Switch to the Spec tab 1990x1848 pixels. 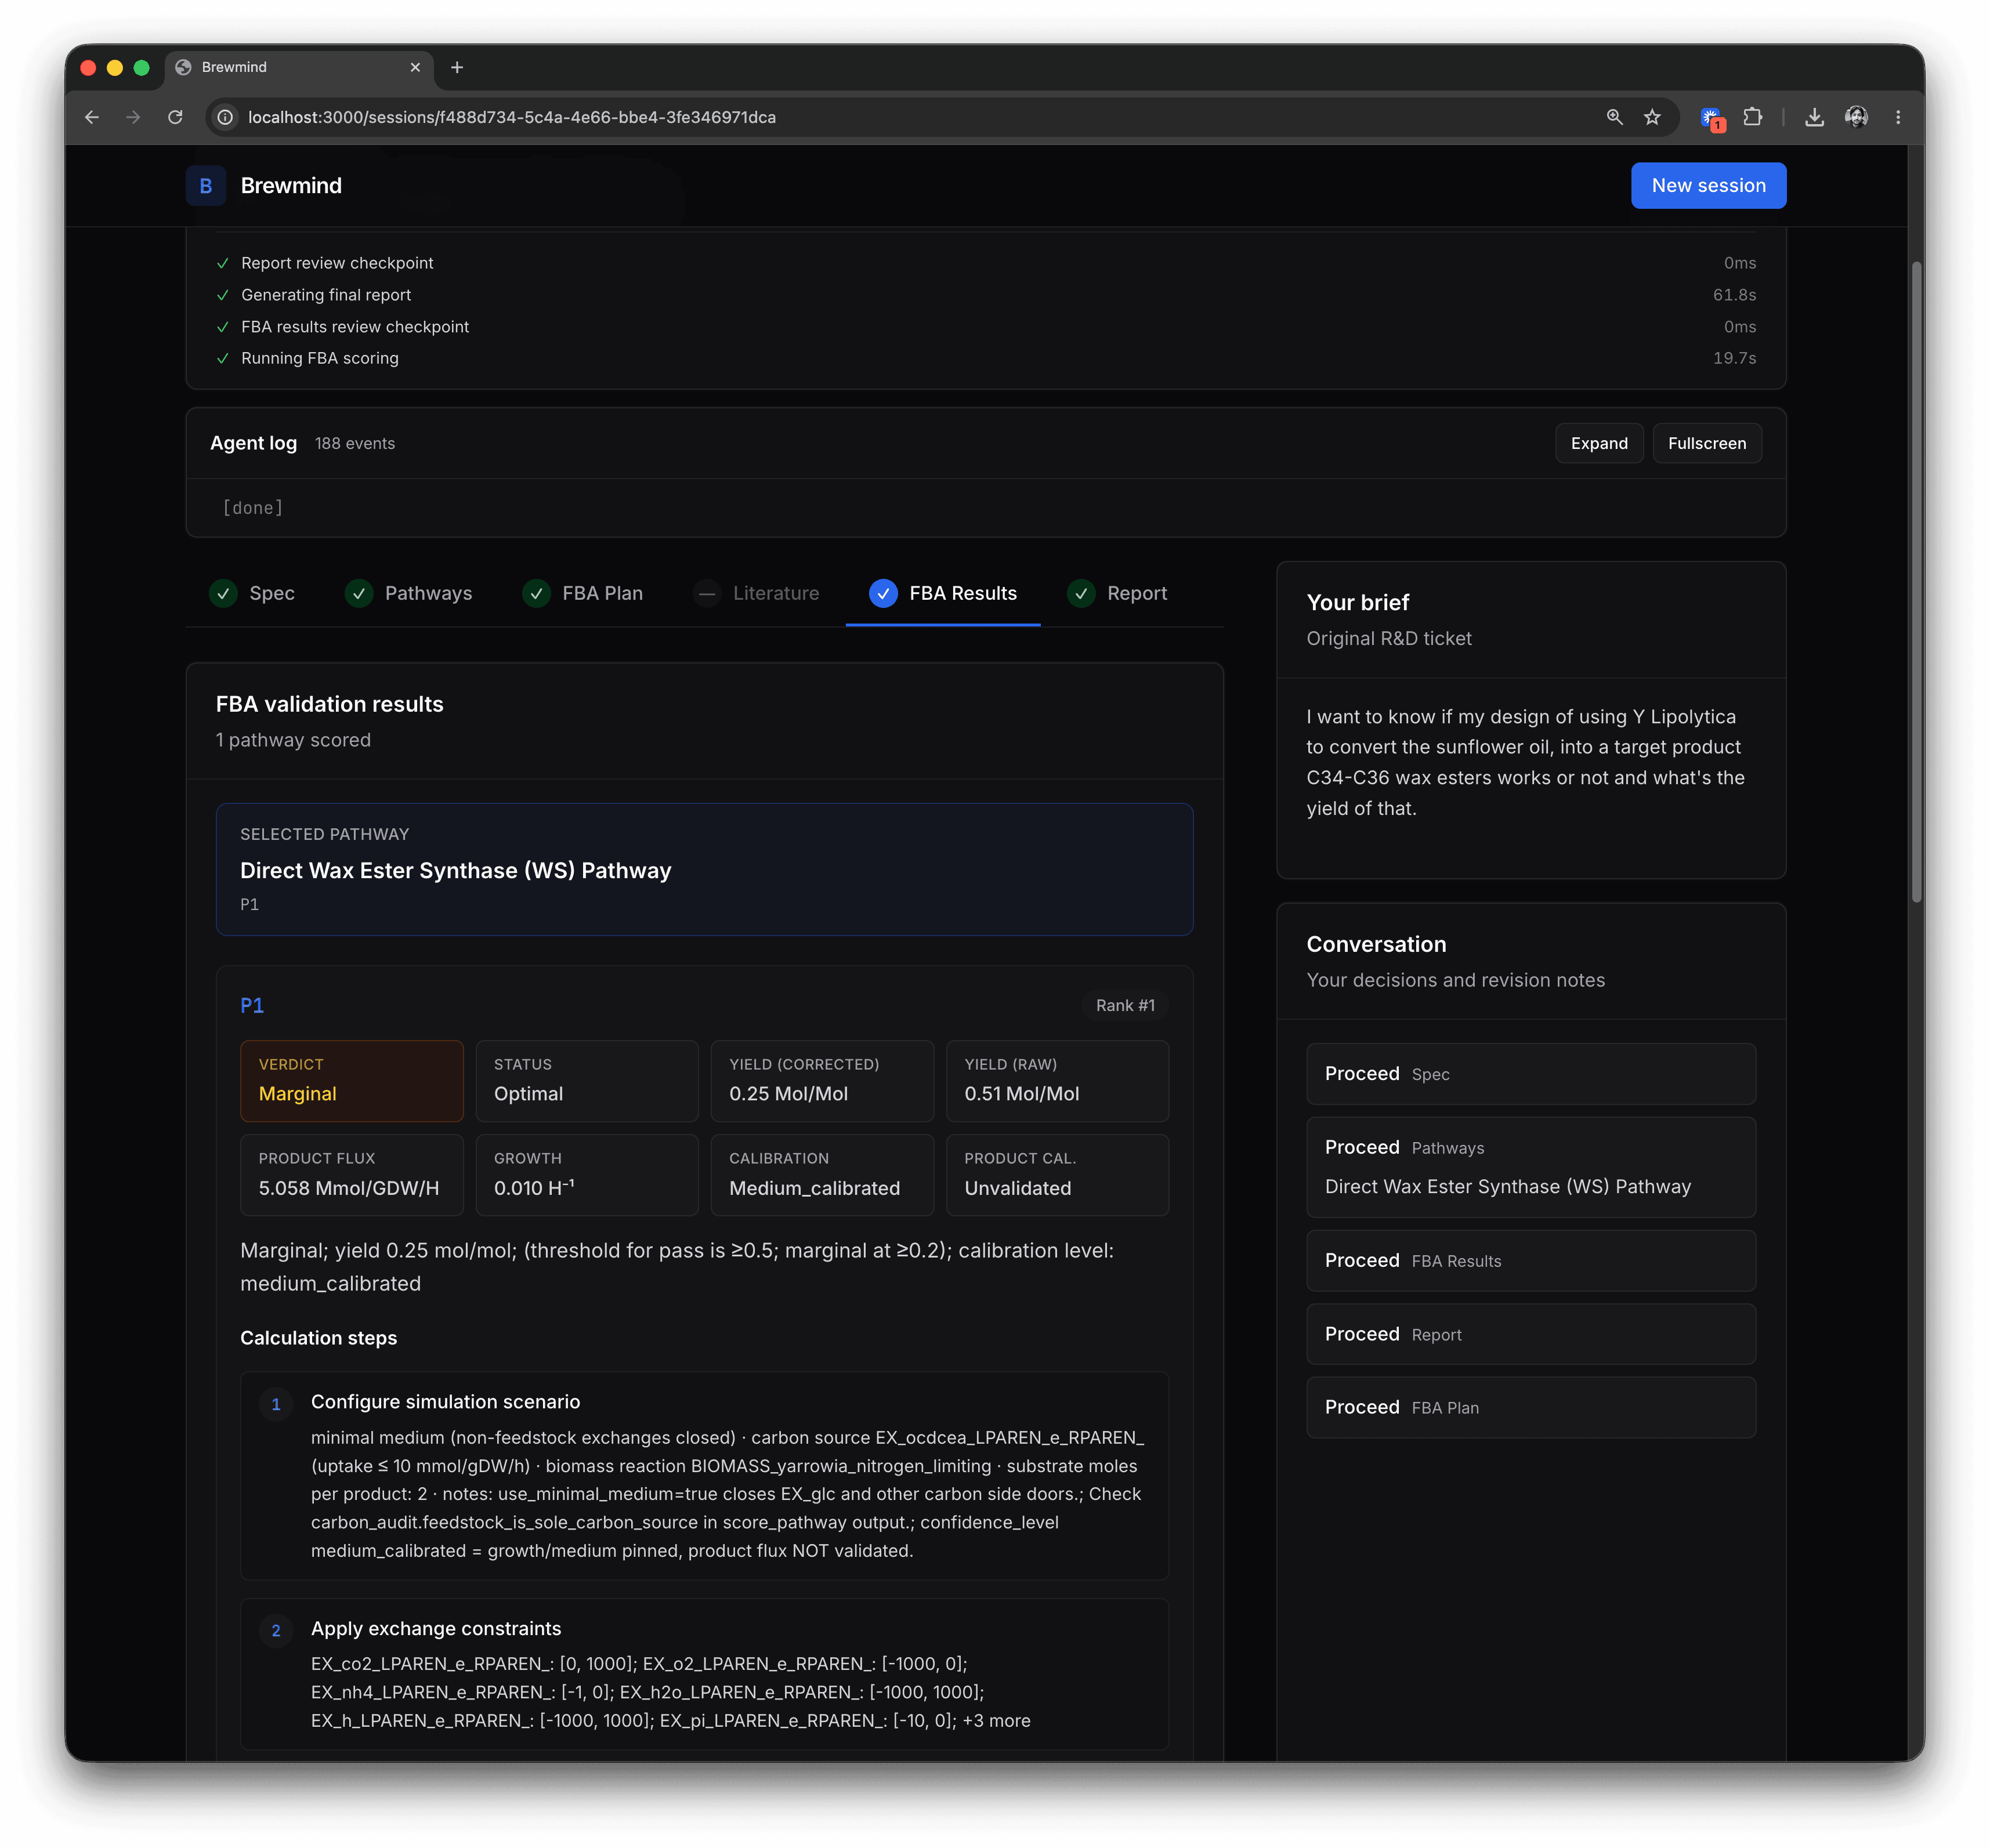[x=252, y=594]
